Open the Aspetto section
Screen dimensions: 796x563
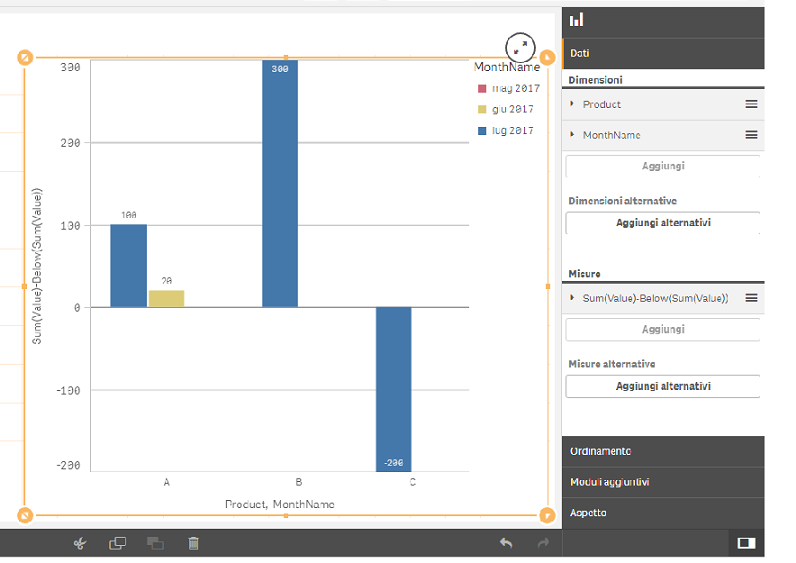coord(663,513)
